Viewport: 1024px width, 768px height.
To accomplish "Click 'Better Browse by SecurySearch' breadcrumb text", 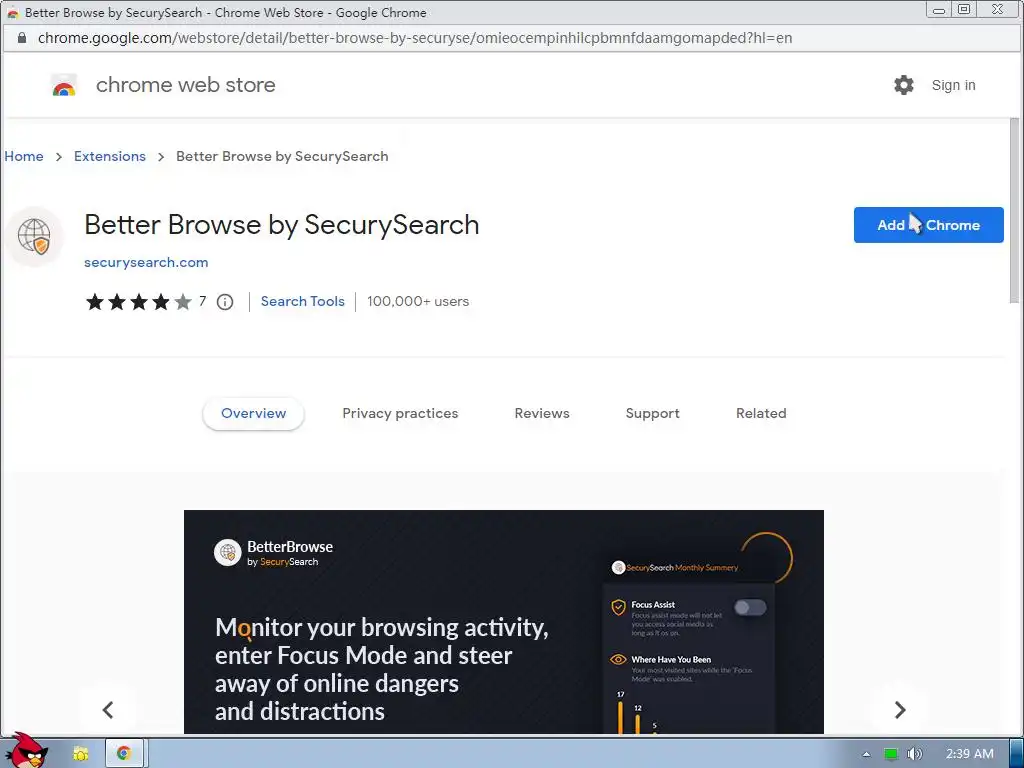I will [282, 157].
